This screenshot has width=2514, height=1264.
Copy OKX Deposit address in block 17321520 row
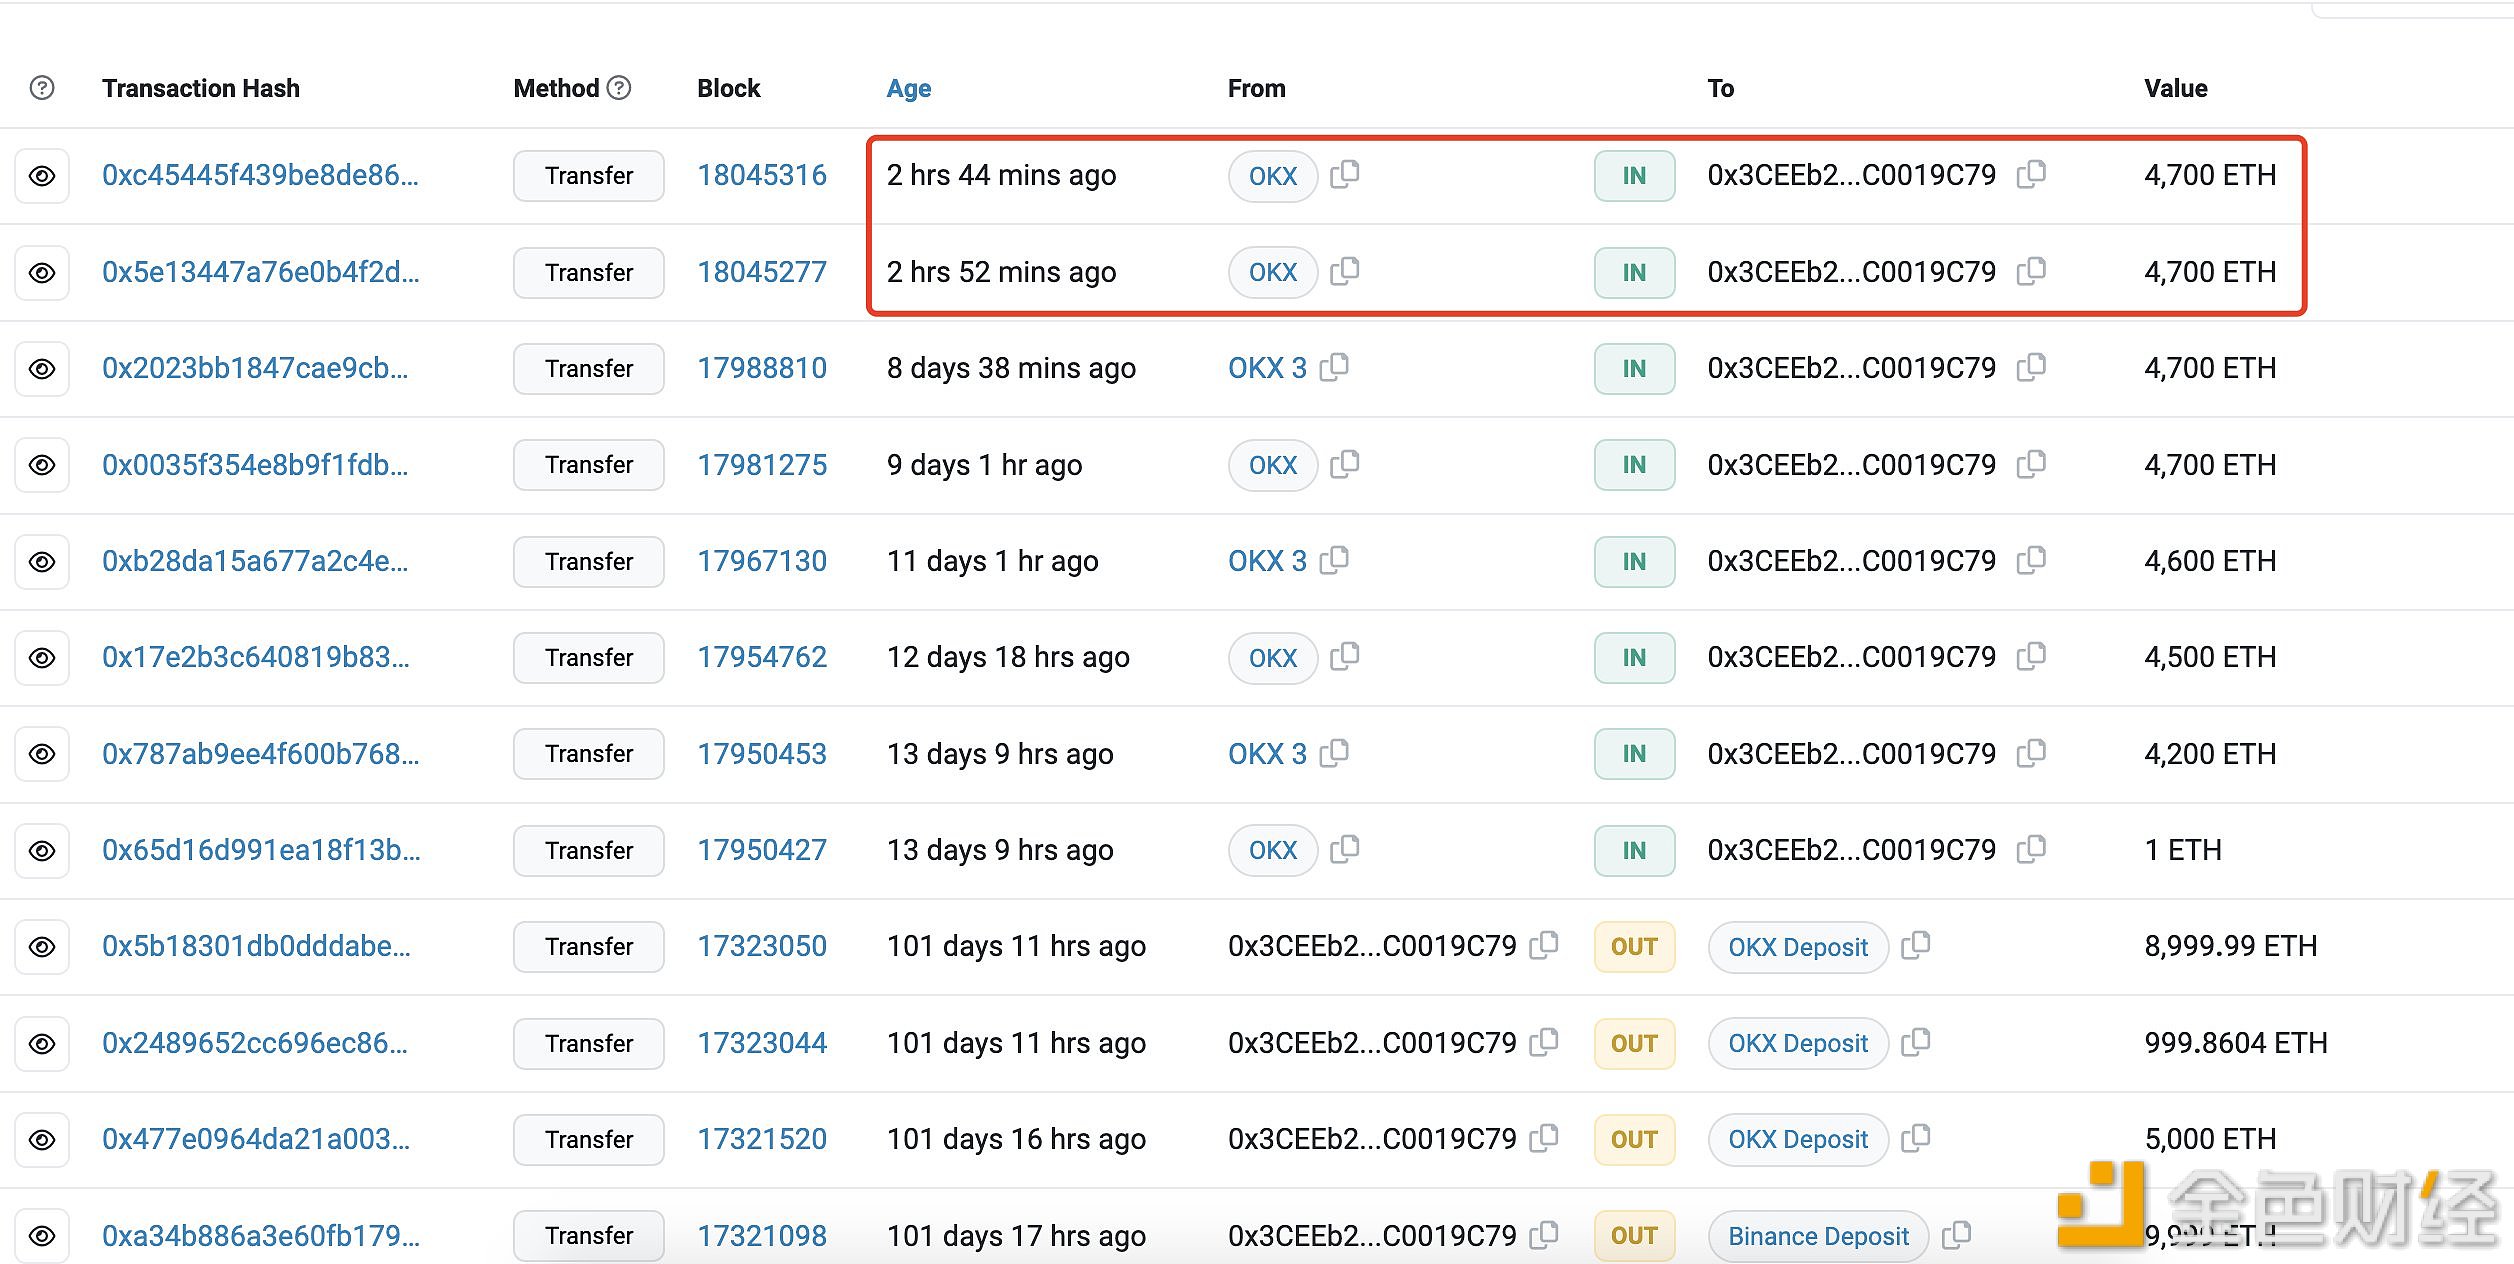coord(1915,1138)
